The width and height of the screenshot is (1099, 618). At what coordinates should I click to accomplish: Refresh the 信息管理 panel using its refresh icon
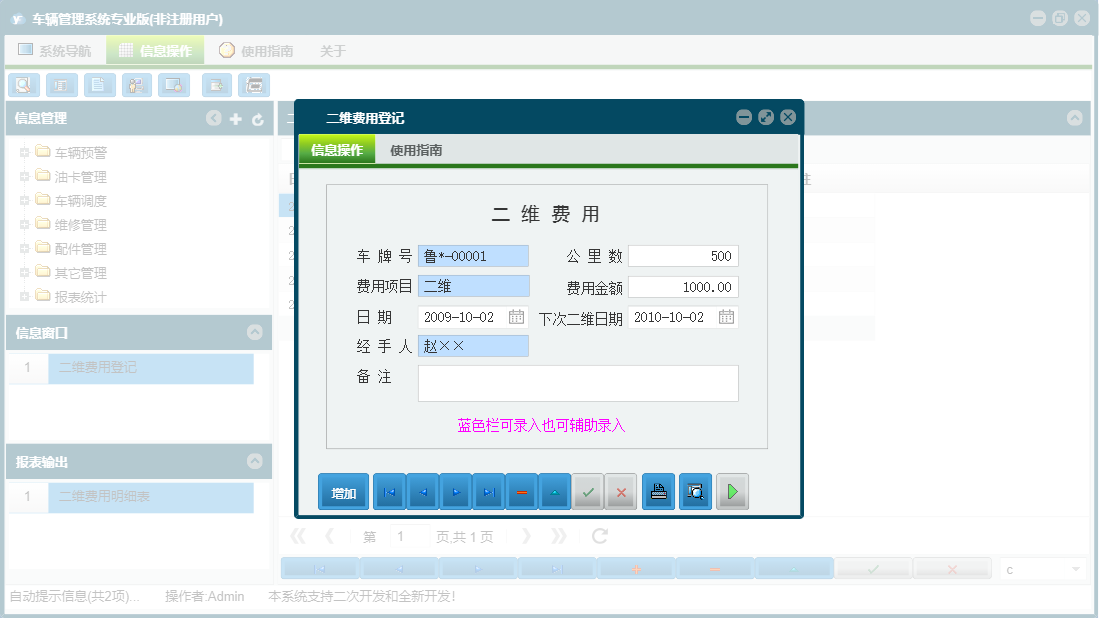pos(258,118)
